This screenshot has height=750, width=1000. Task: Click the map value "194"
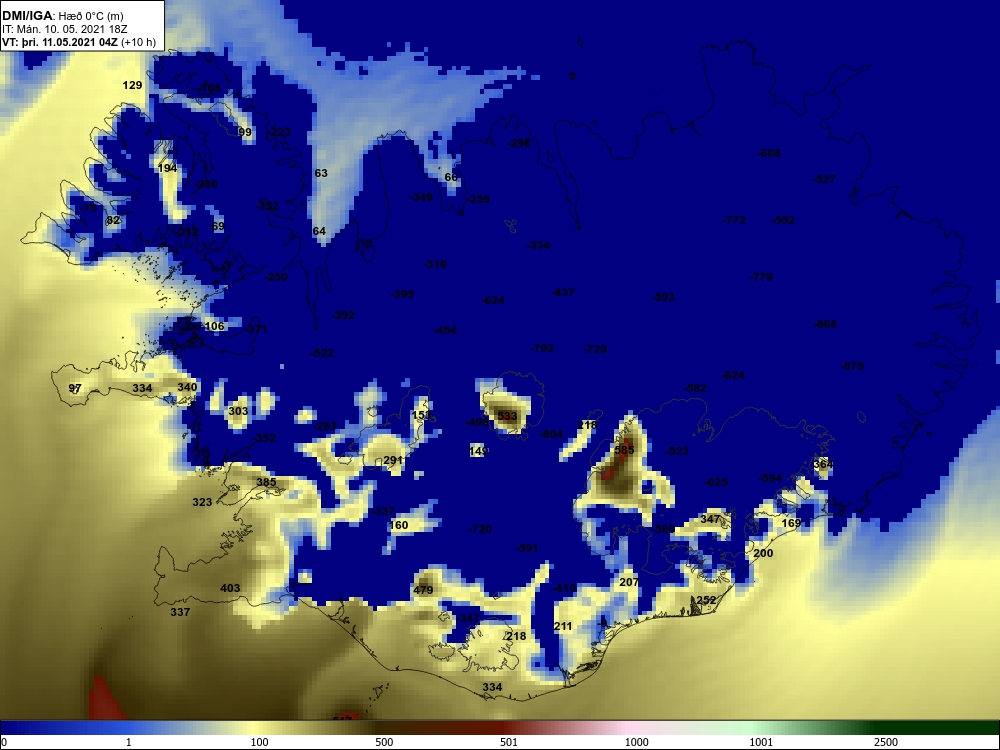168,168
